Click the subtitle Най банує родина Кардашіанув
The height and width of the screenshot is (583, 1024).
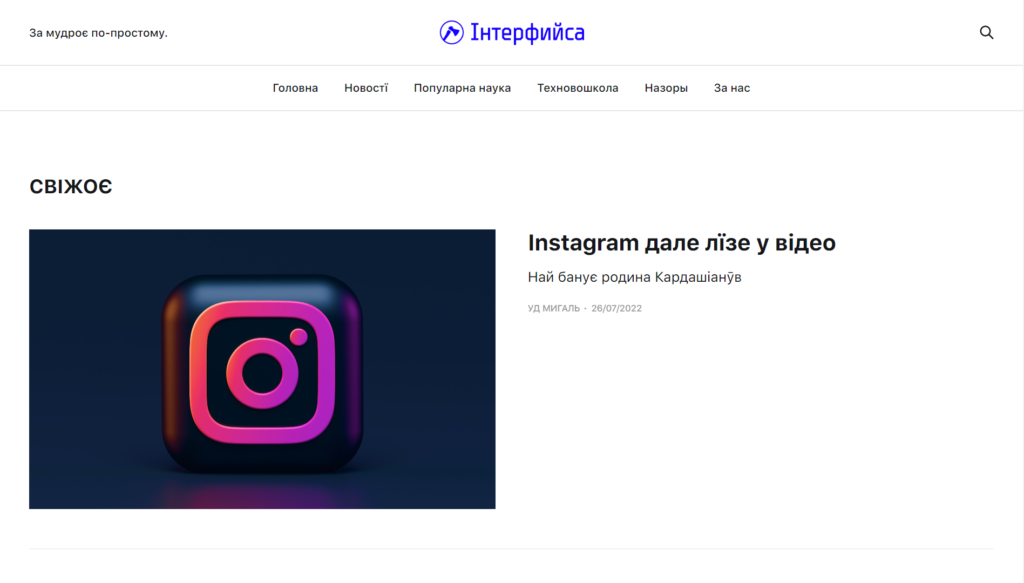(x=634, y=277)
